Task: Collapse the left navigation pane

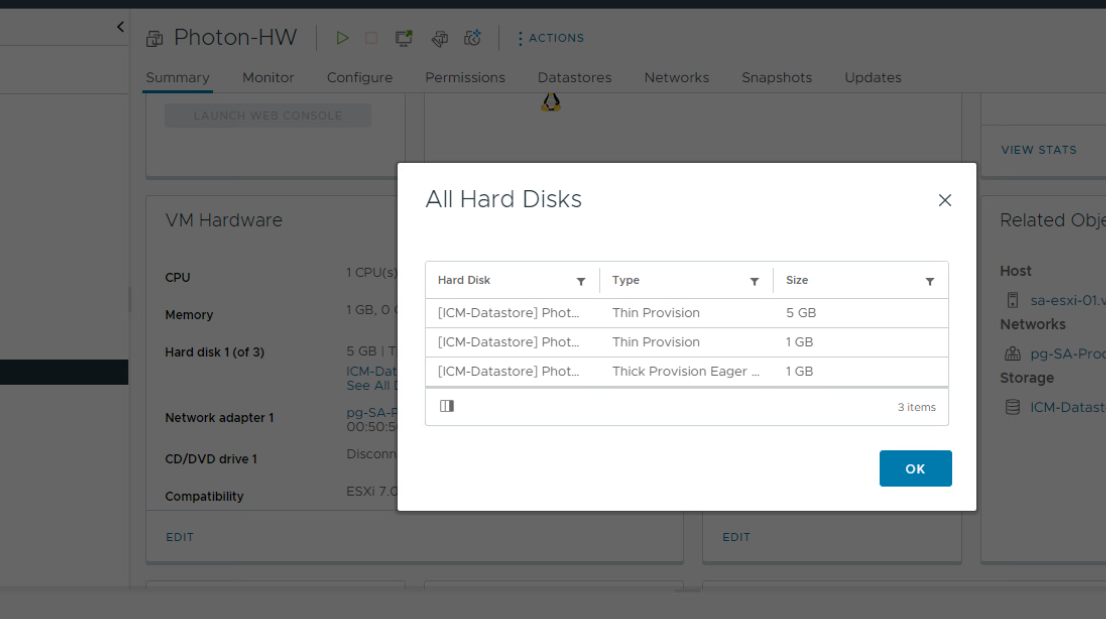Action: click(x=120, y=27)
